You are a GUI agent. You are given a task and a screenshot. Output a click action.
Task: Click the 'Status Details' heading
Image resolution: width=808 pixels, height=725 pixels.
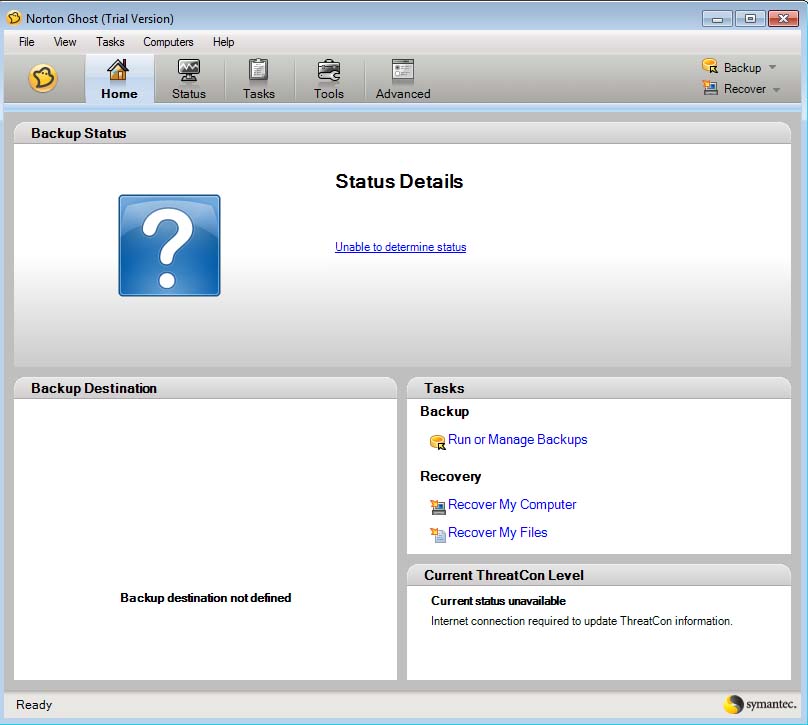[x=399, y=181]
